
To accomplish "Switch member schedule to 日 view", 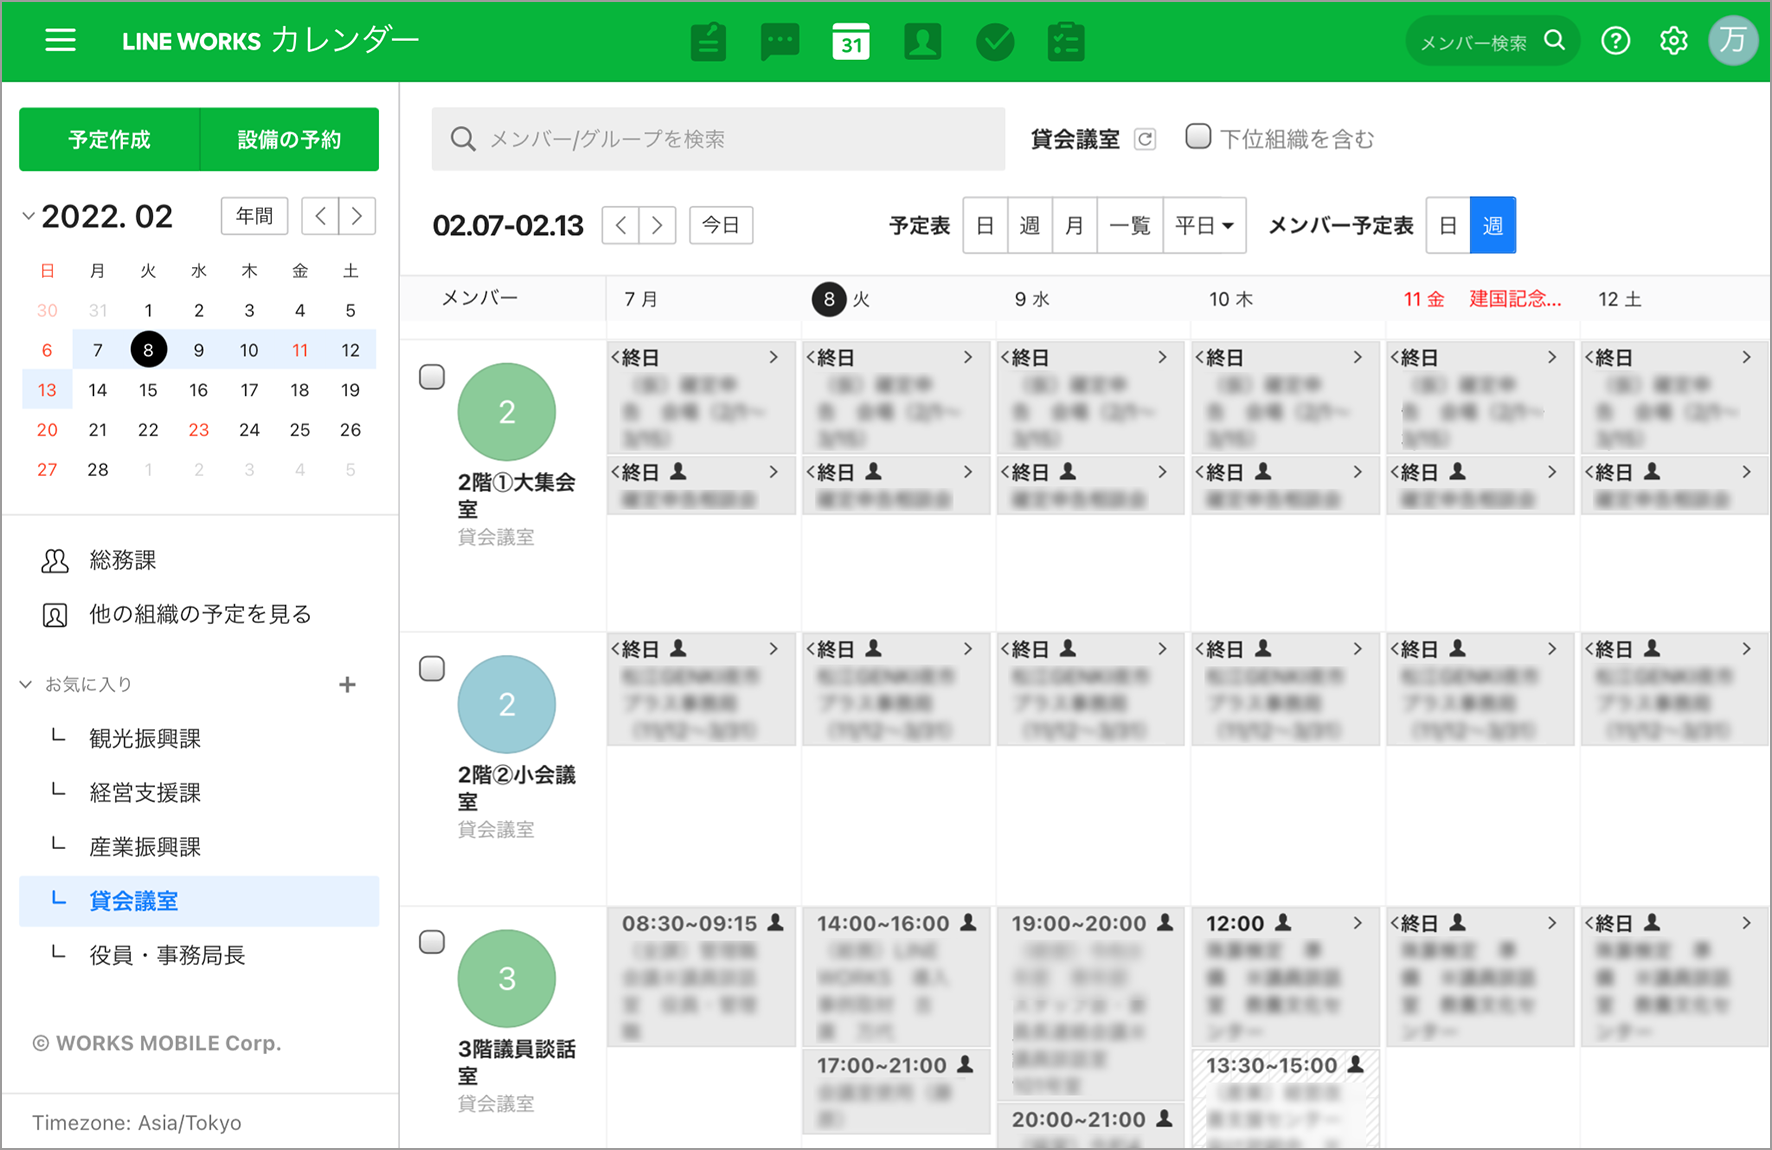I will tap(1447, 226).
